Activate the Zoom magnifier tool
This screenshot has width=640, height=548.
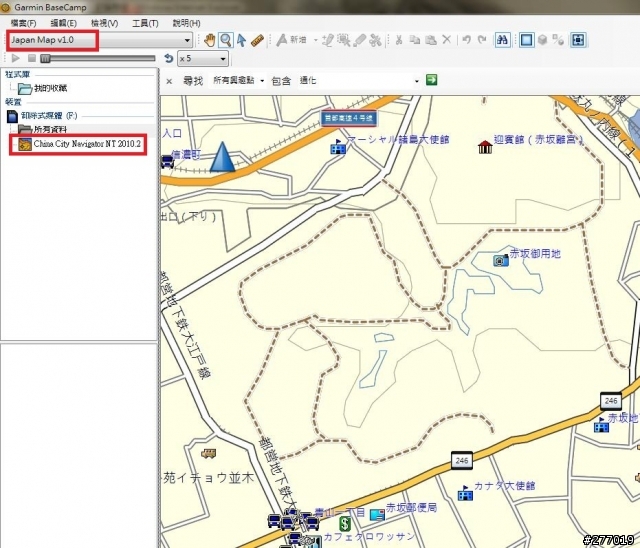(225, 40)
